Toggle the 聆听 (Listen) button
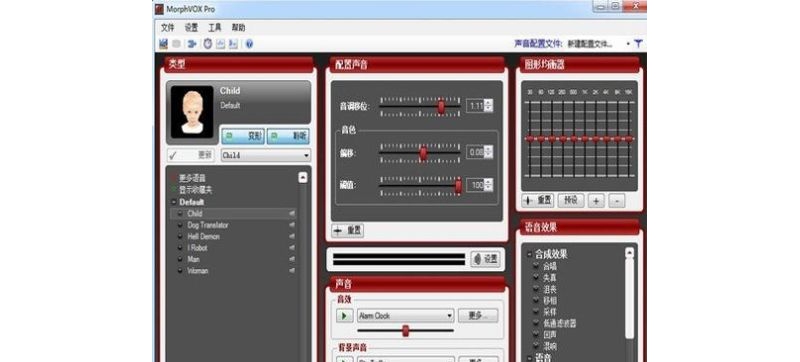This screenshot has height=362, width=800. click(x=288, y=137)
